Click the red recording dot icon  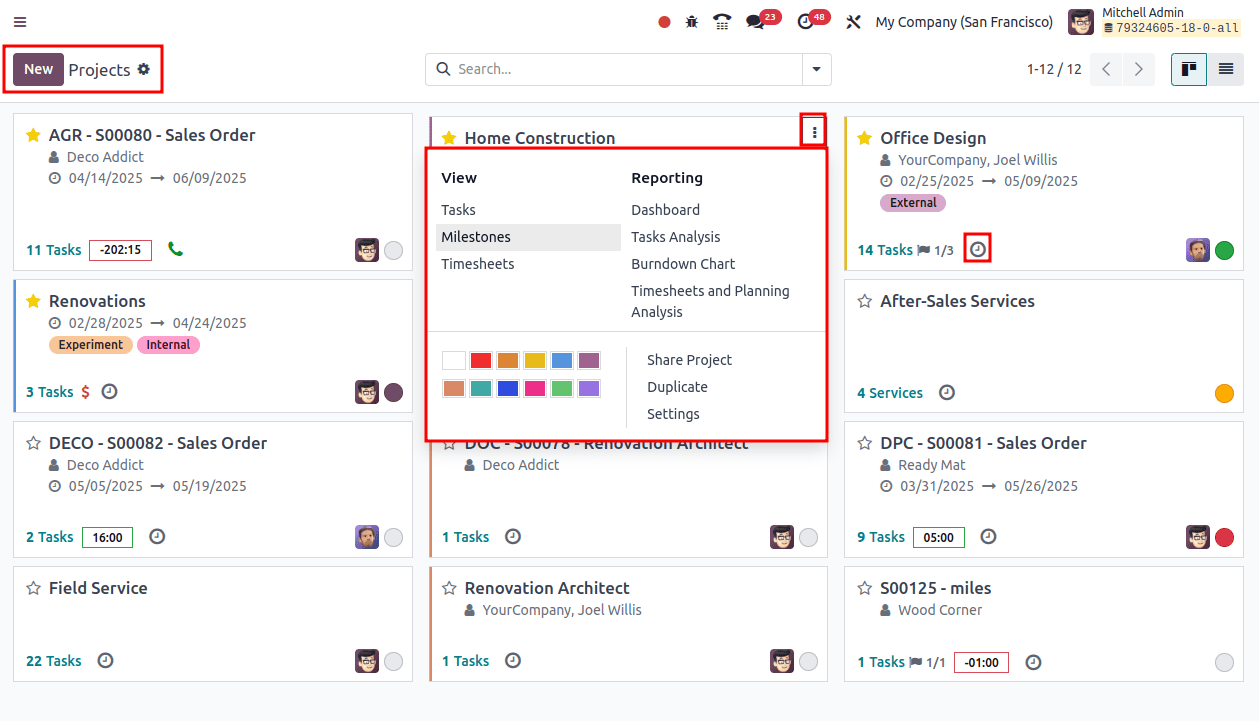pyautogui.click(x=664, y=22)
